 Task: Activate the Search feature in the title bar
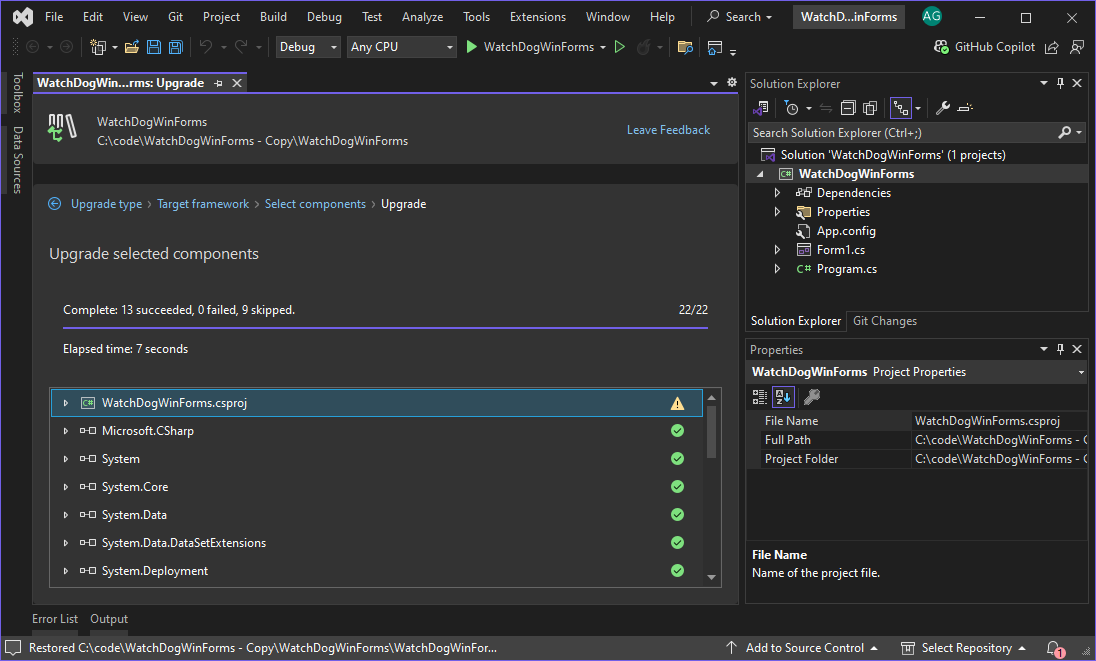739,16
